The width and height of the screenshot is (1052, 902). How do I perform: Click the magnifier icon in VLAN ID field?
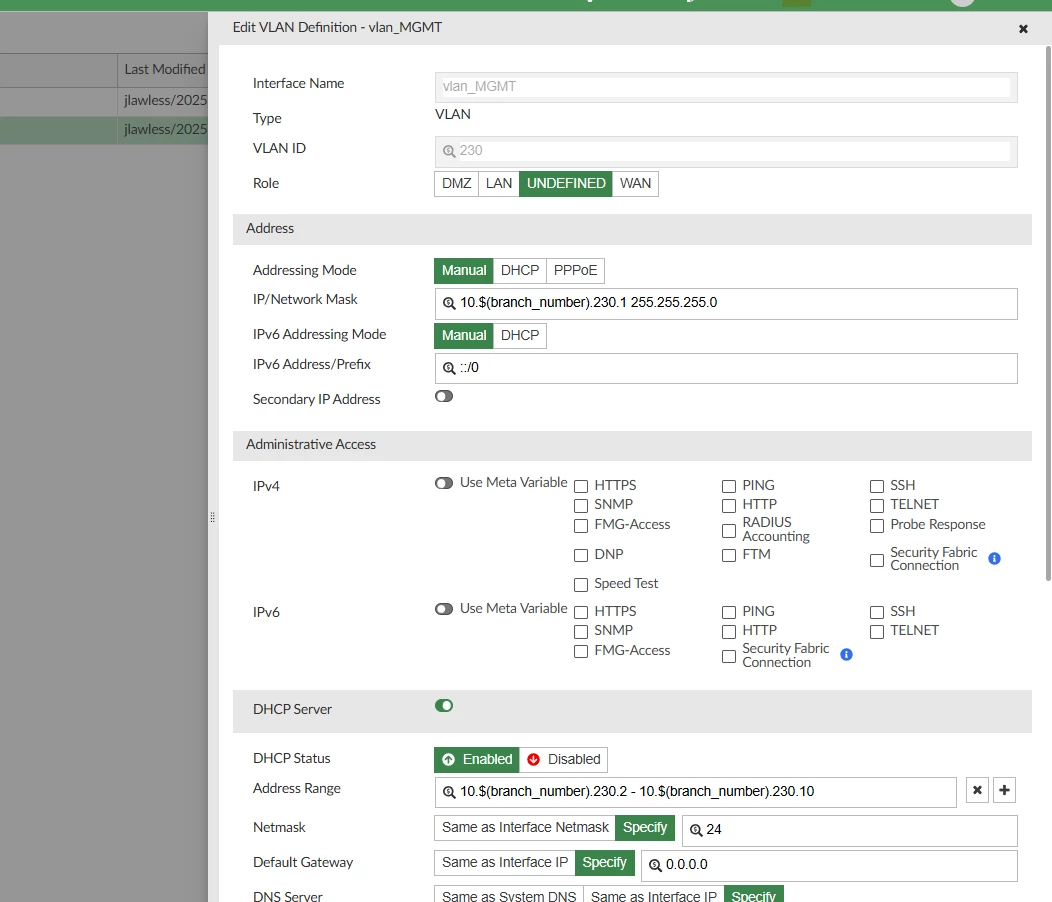click(449, 151)
